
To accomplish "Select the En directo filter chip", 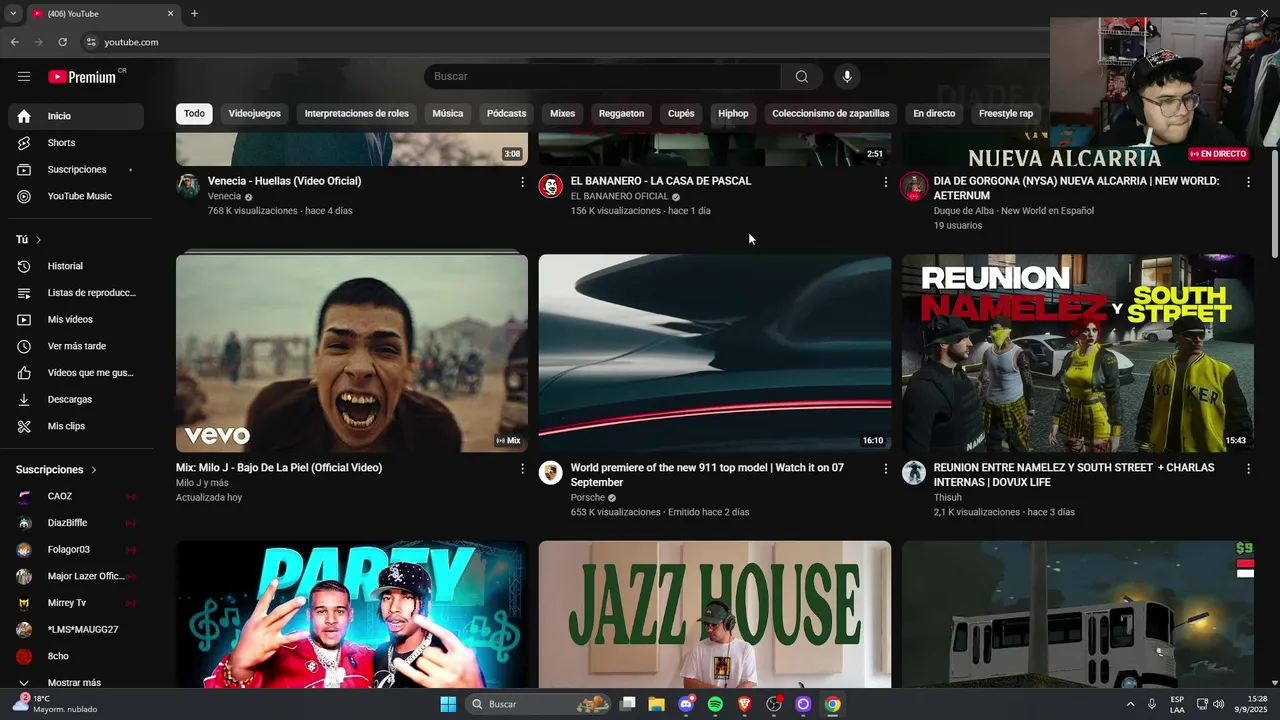I will [934, 114].
